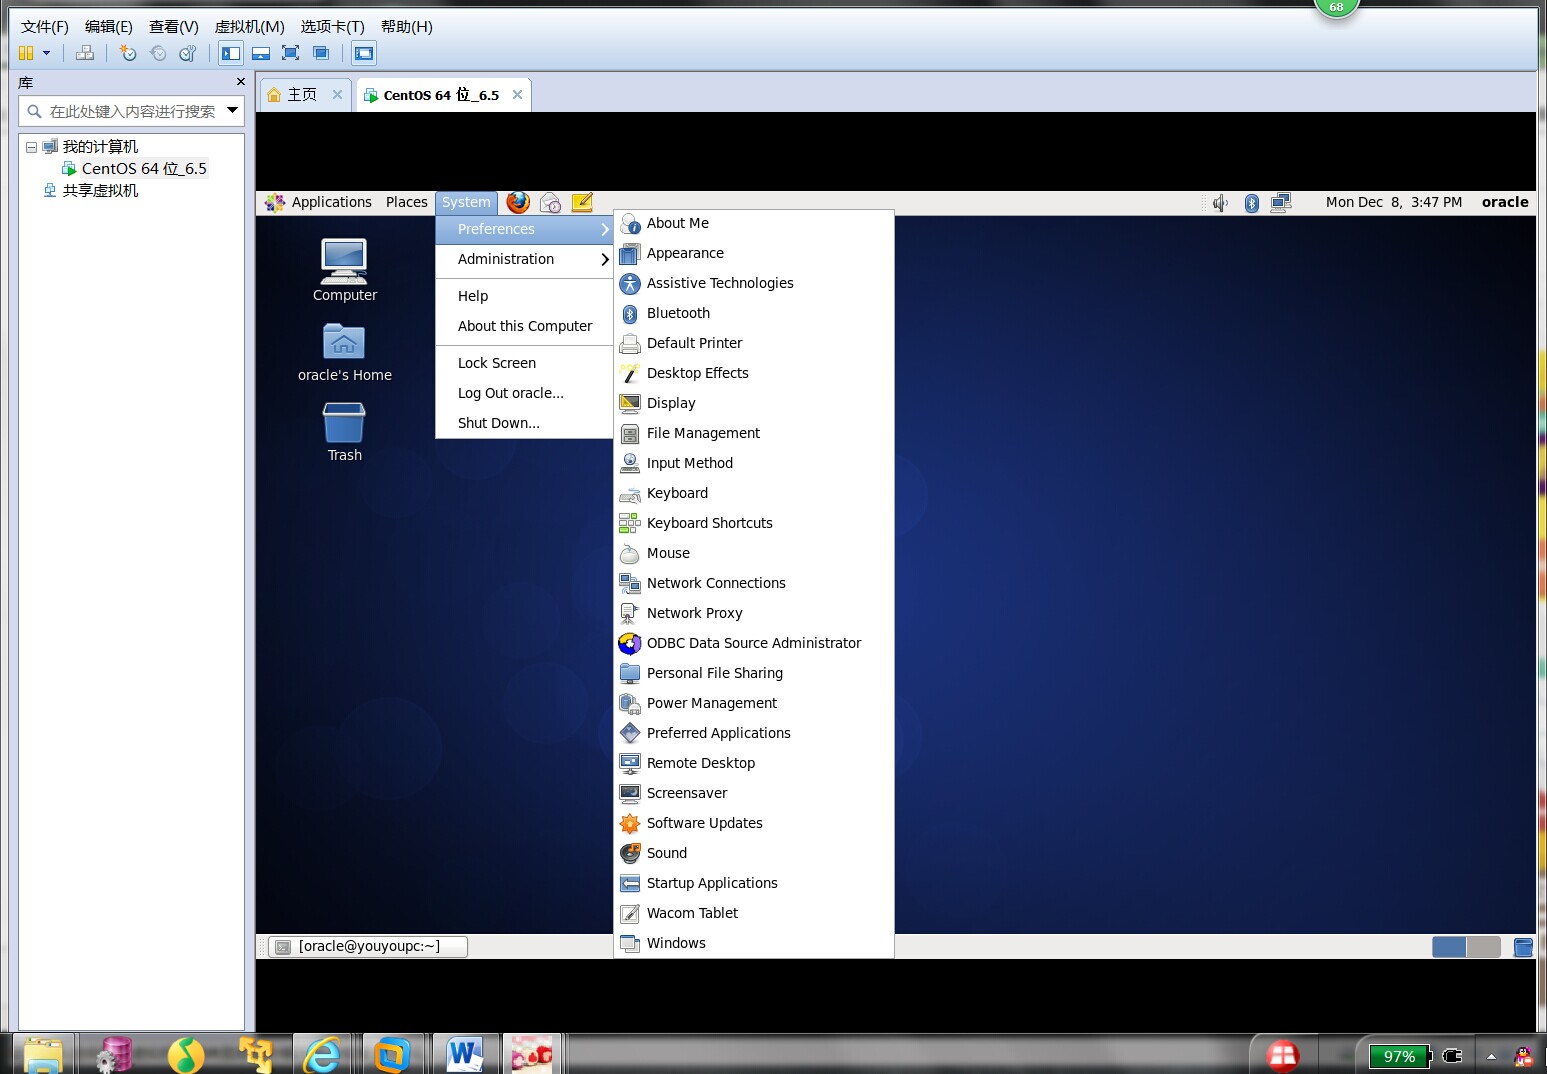The image size is (1547, 1074).
Task: Launch Firefox from the GNOME panel
Action: tap(518, 202)
